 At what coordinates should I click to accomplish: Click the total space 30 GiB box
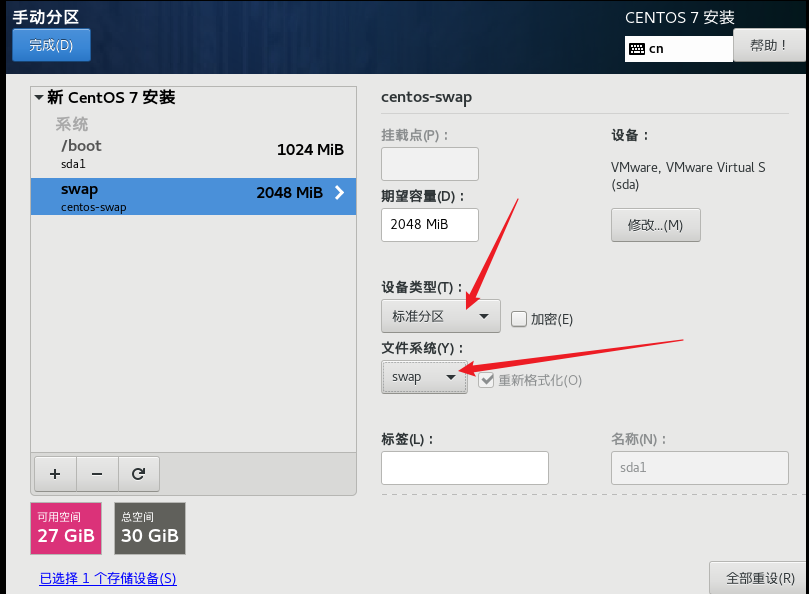150,528
